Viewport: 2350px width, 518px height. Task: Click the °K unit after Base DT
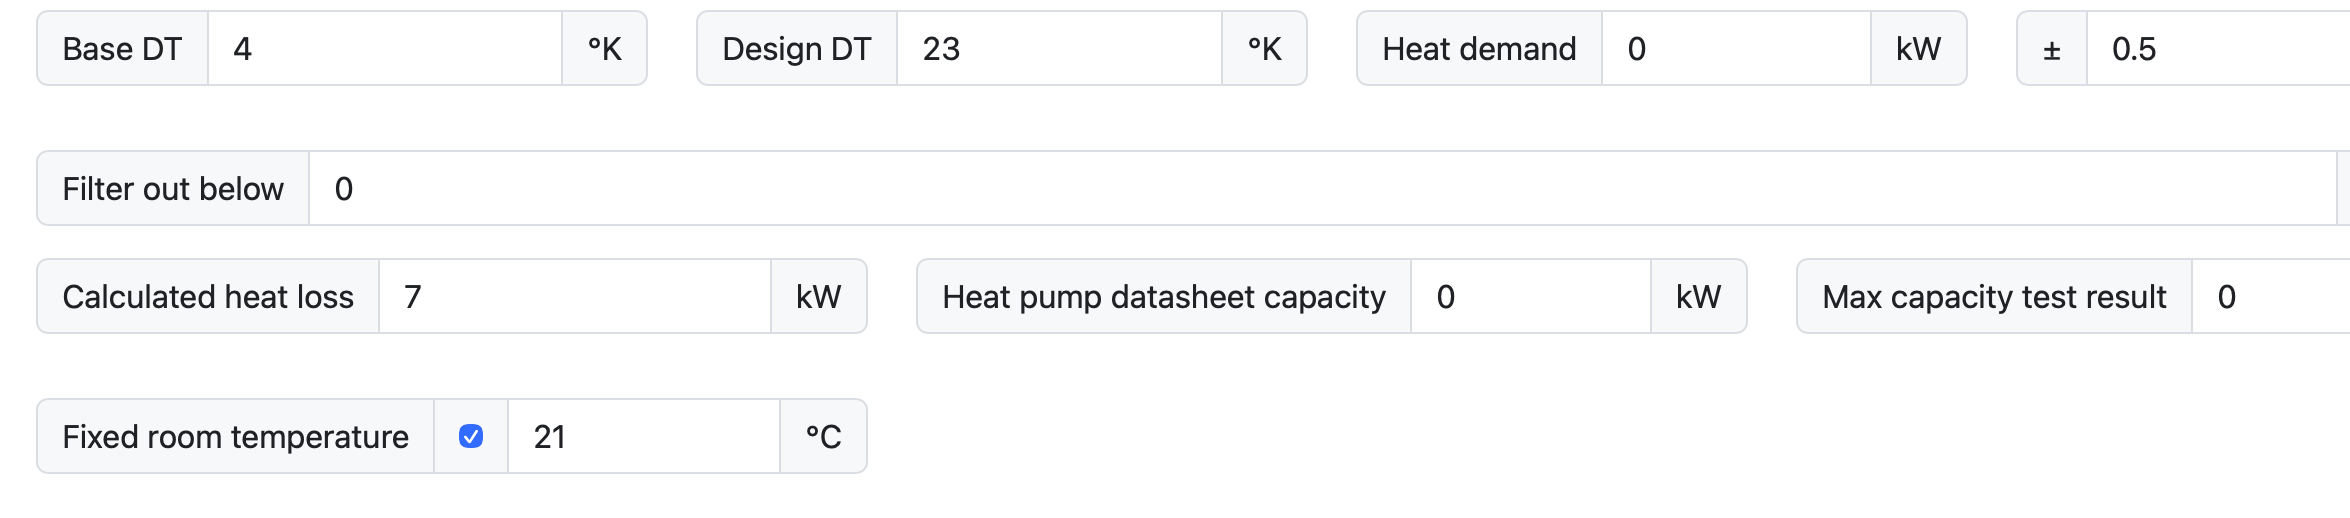click(604, 49)
